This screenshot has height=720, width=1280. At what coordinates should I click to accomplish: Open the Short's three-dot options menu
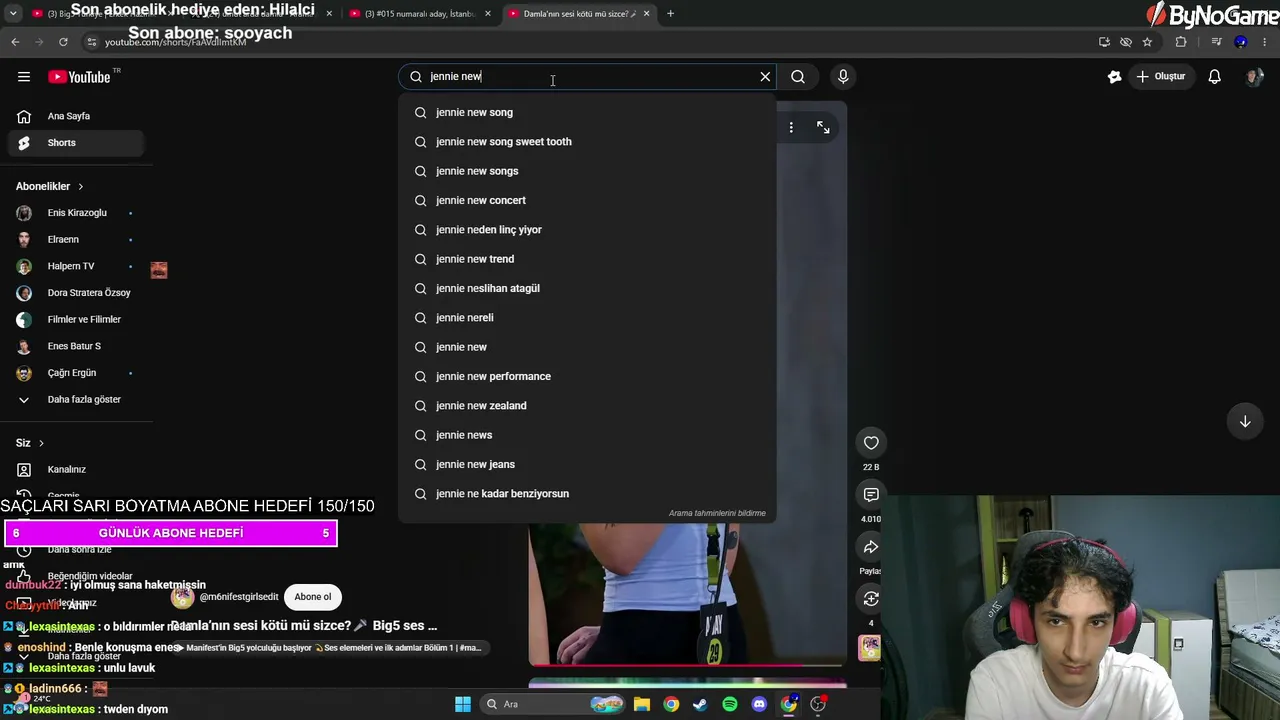[x=791, y=127]
